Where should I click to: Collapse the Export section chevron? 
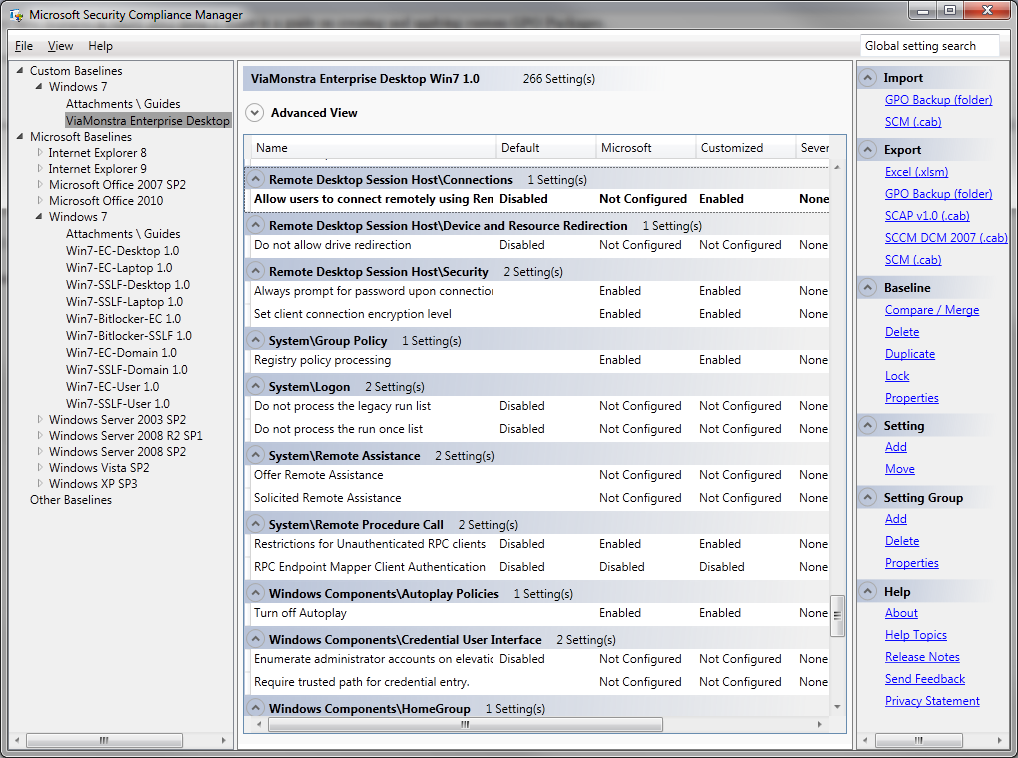867,150
